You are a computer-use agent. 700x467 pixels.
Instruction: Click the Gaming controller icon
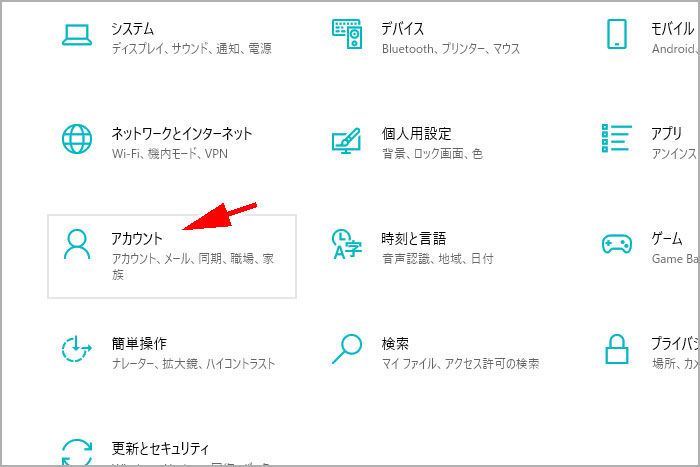coord(616,244)
